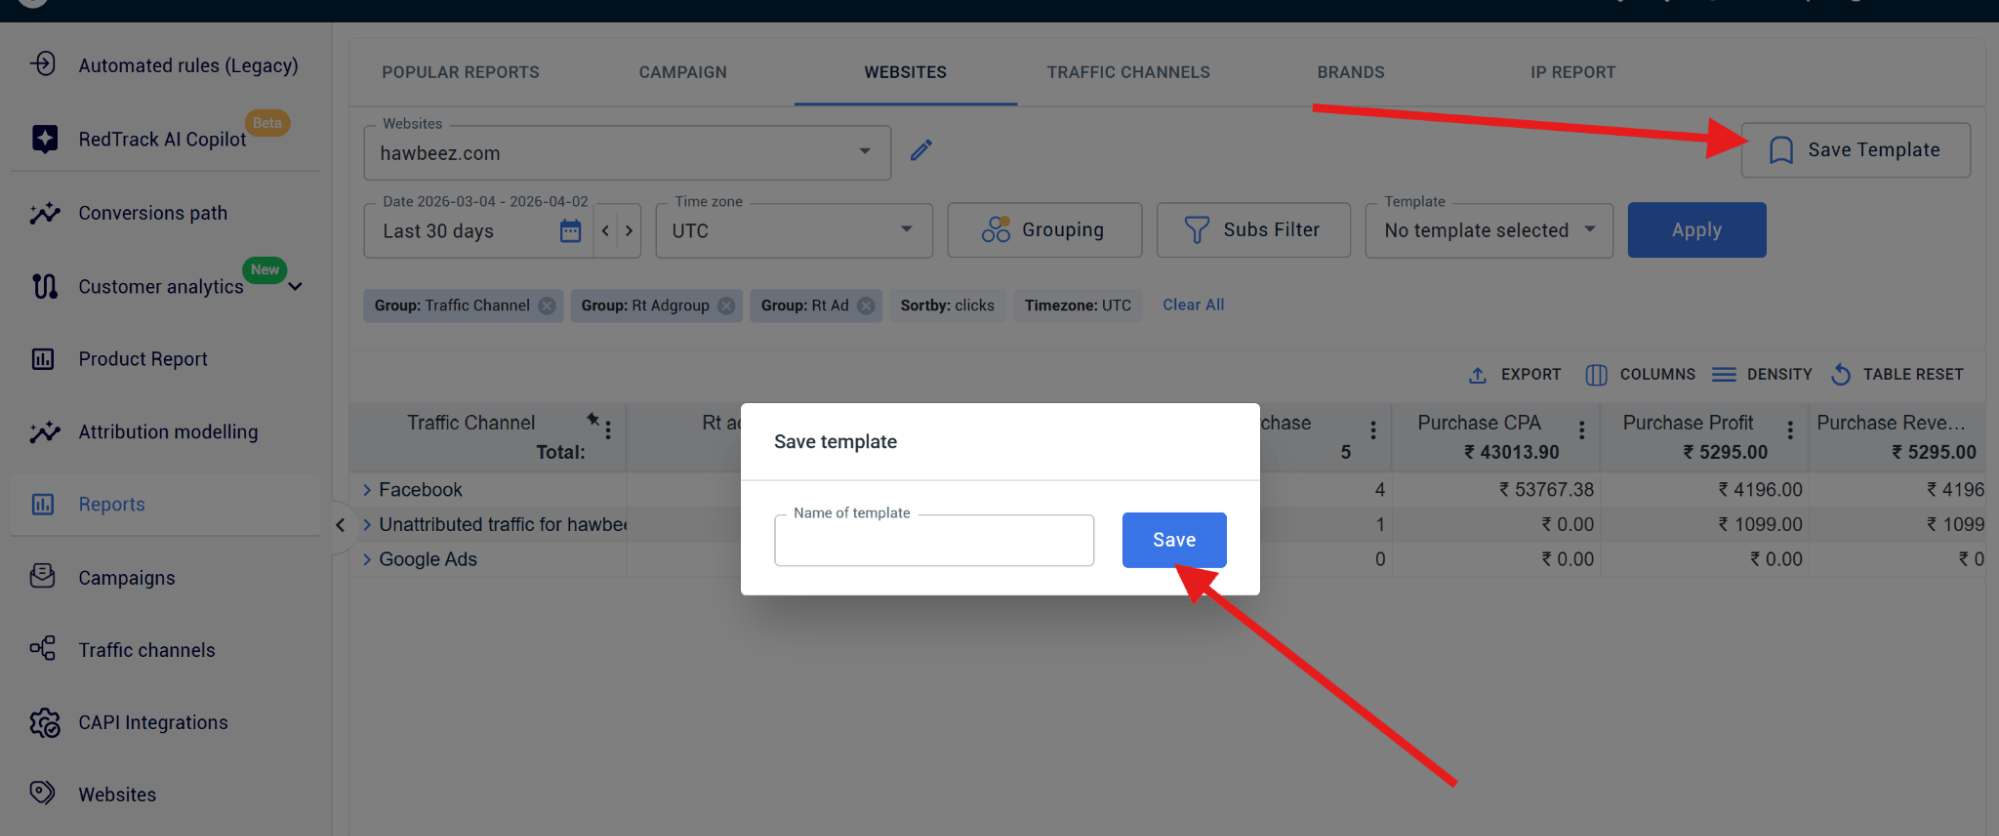The height and width of the screenshot is (836, 1999).
Task: Open Automated rules (Legacy) sidebar icon
Action: pos(43,64)
